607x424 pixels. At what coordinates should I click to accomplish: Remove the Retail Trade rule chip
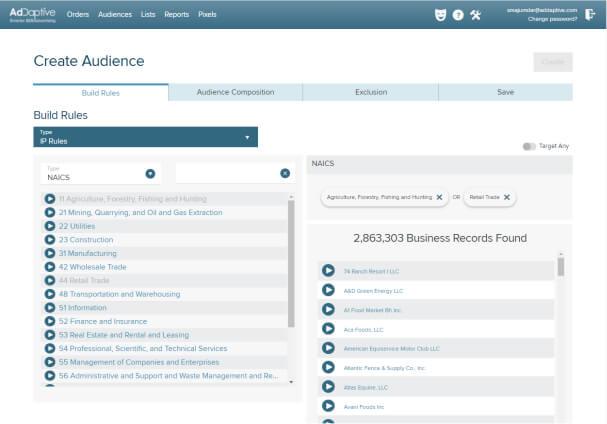pyautogui.click(x=507, y=197)
